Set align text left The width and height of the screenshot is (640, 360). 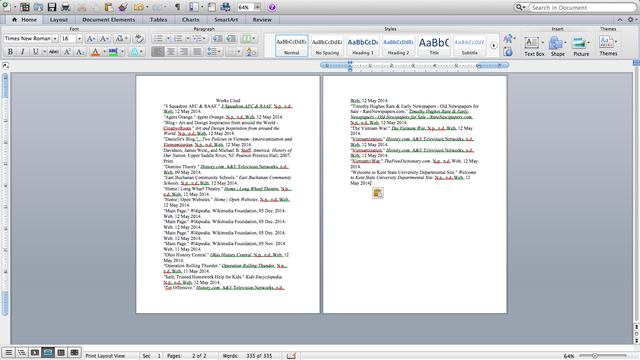tap(158, 52)
